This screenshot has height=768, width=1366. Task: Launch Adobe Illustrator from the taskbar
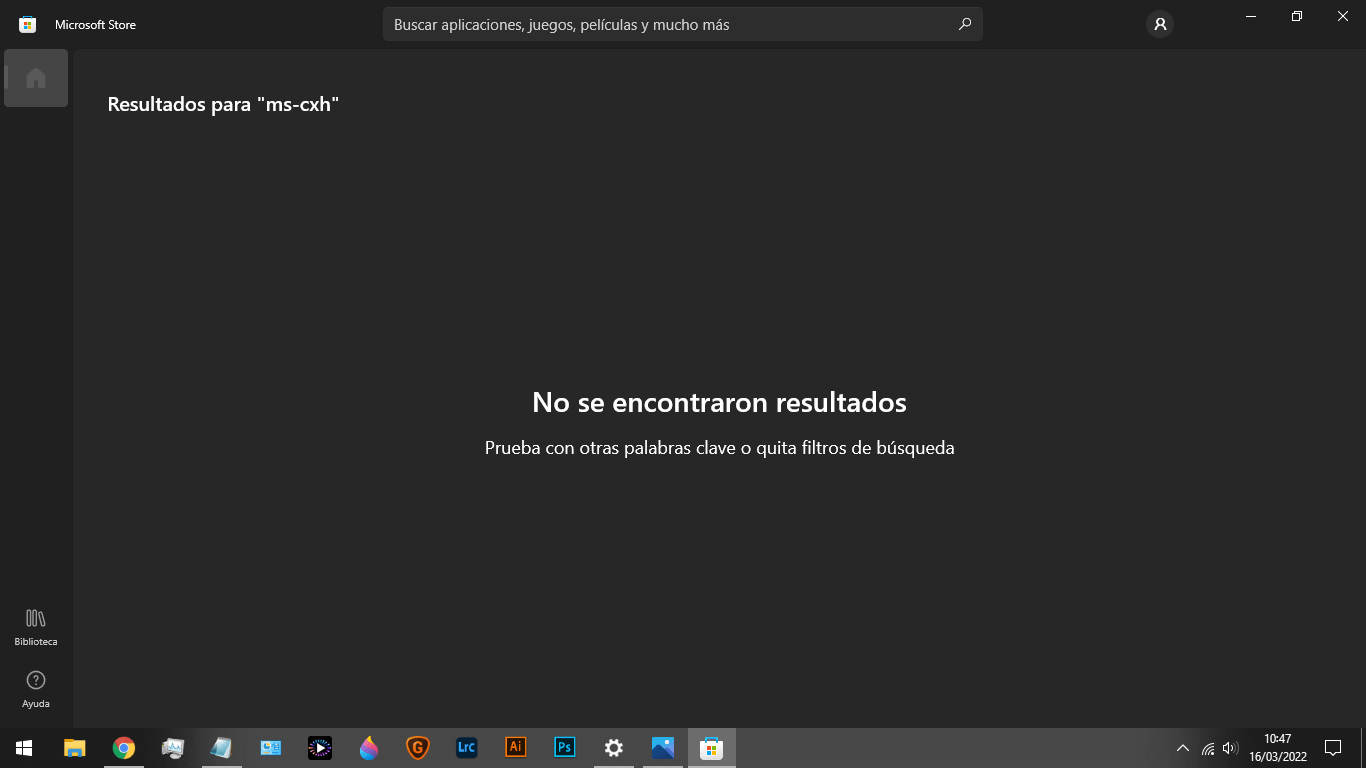(515, 748)
